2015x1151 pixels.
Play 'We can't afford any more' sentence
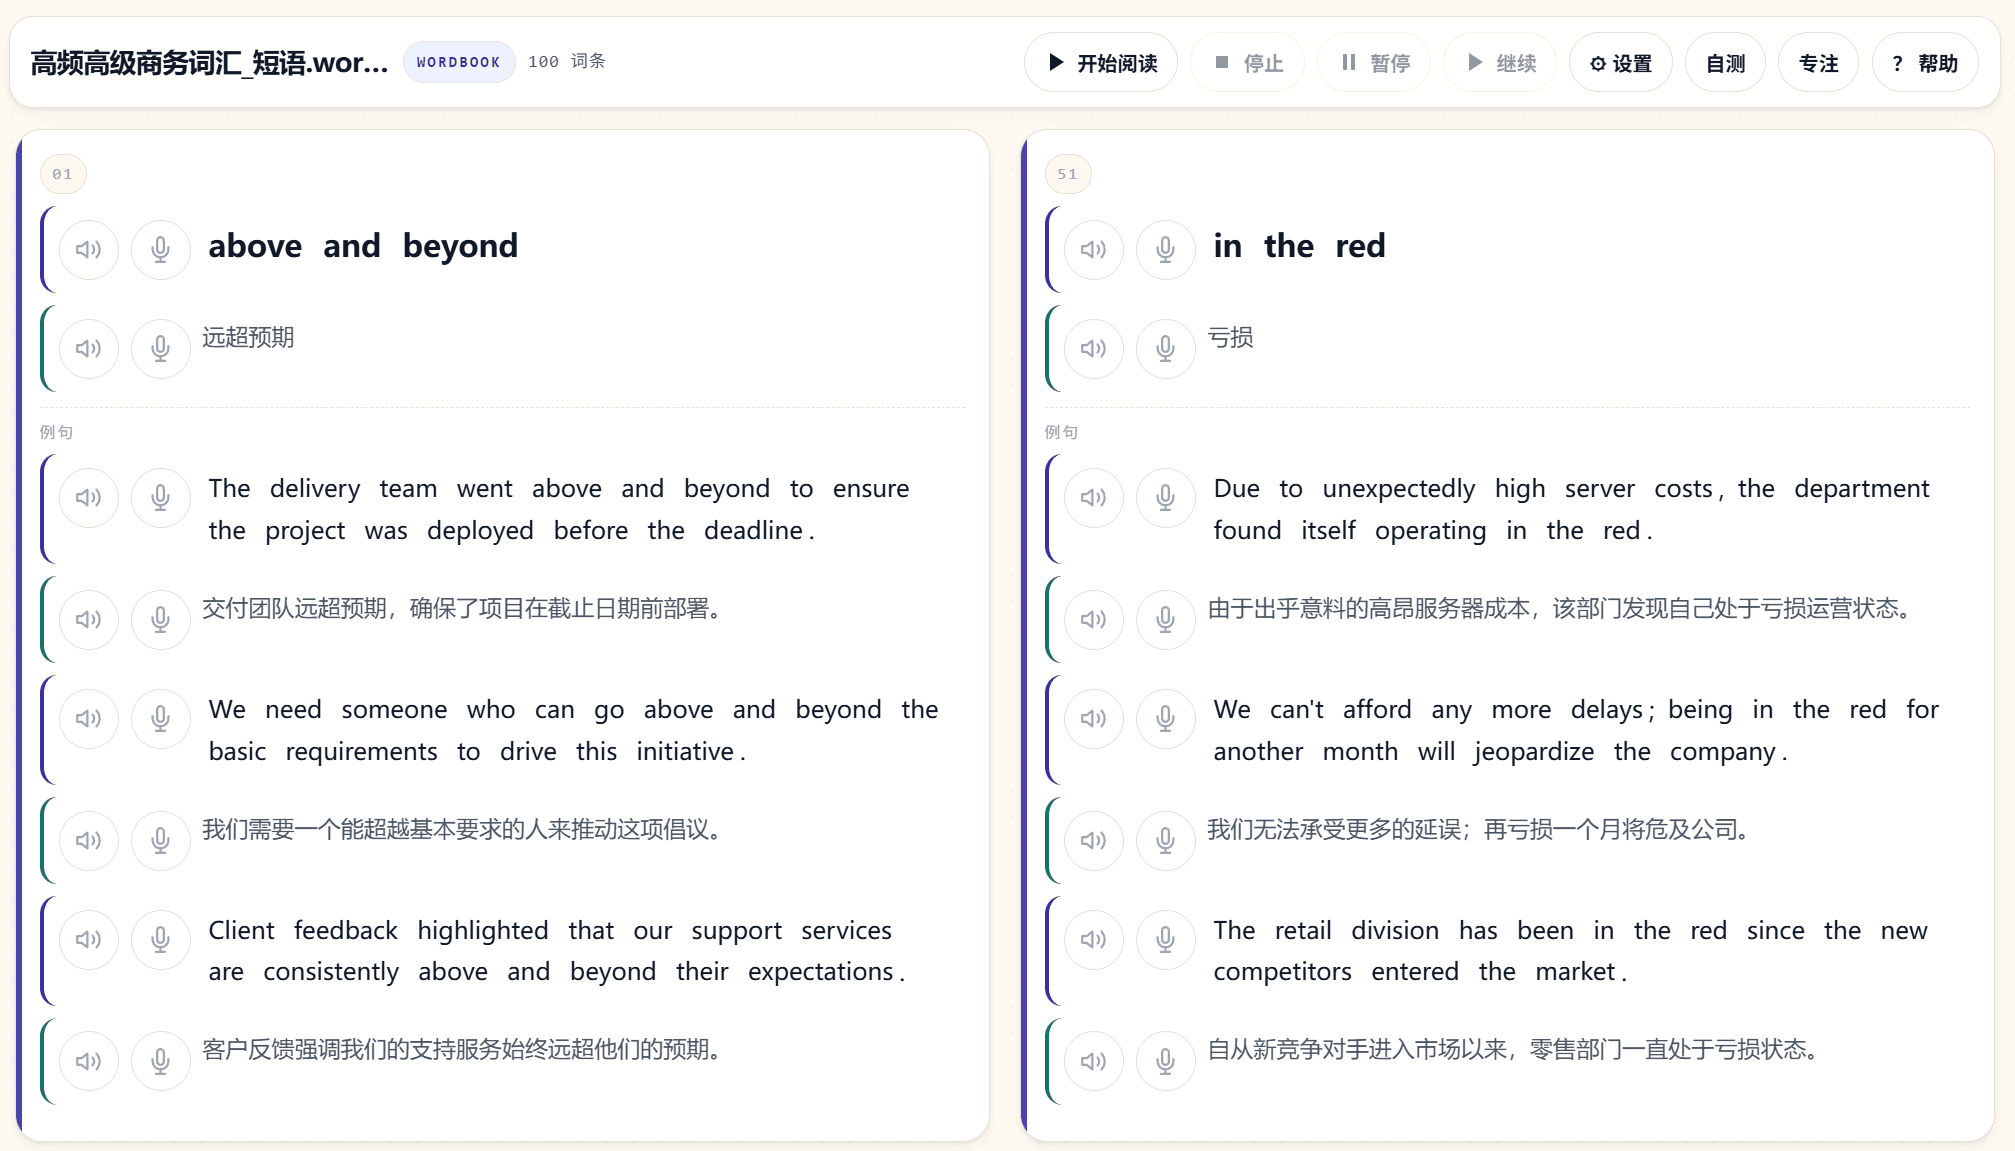click(1094, 719)
